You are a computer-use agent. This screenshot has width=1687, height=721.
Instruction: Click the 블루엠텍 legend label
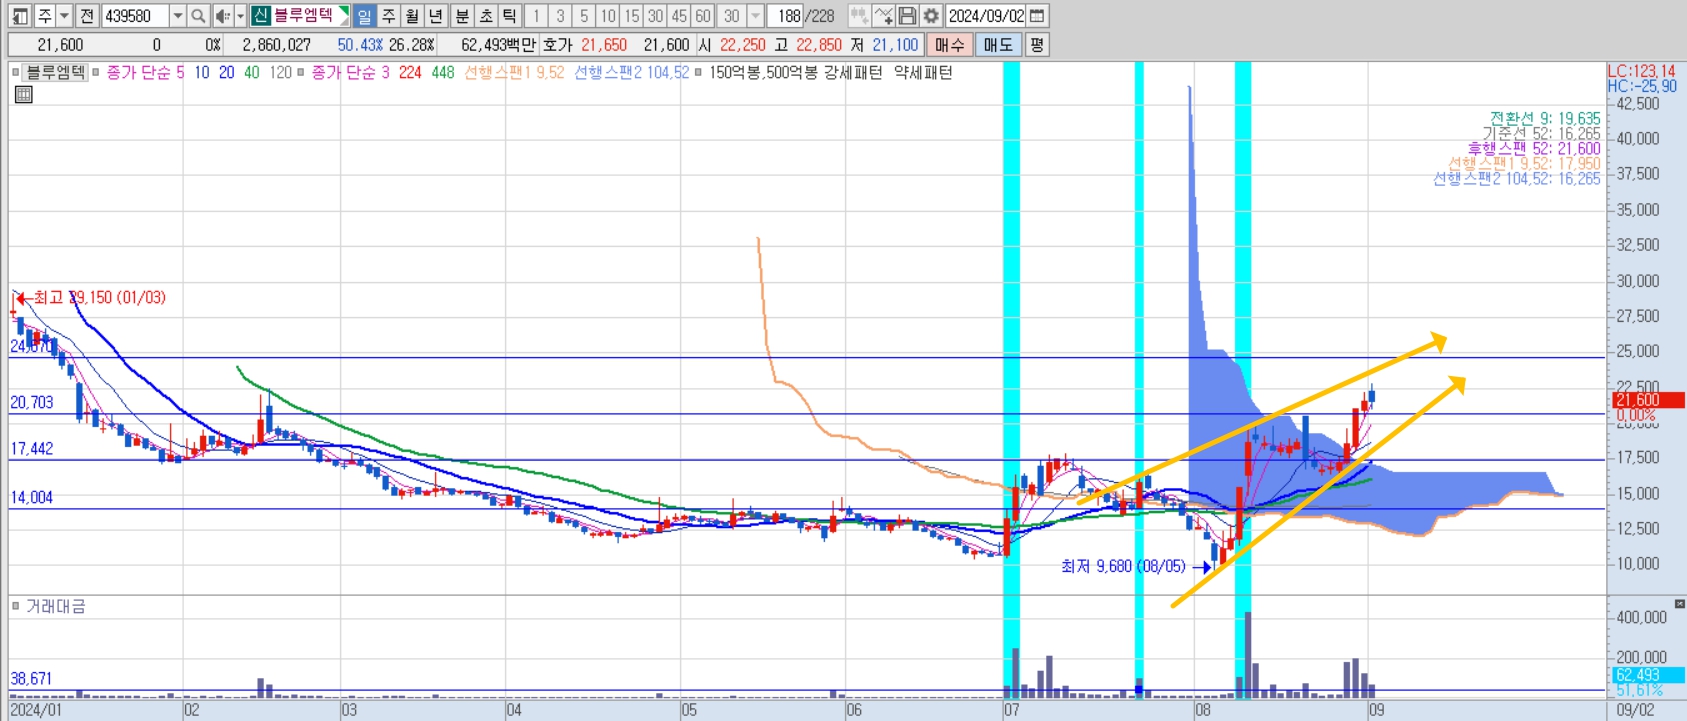point(55,72)
